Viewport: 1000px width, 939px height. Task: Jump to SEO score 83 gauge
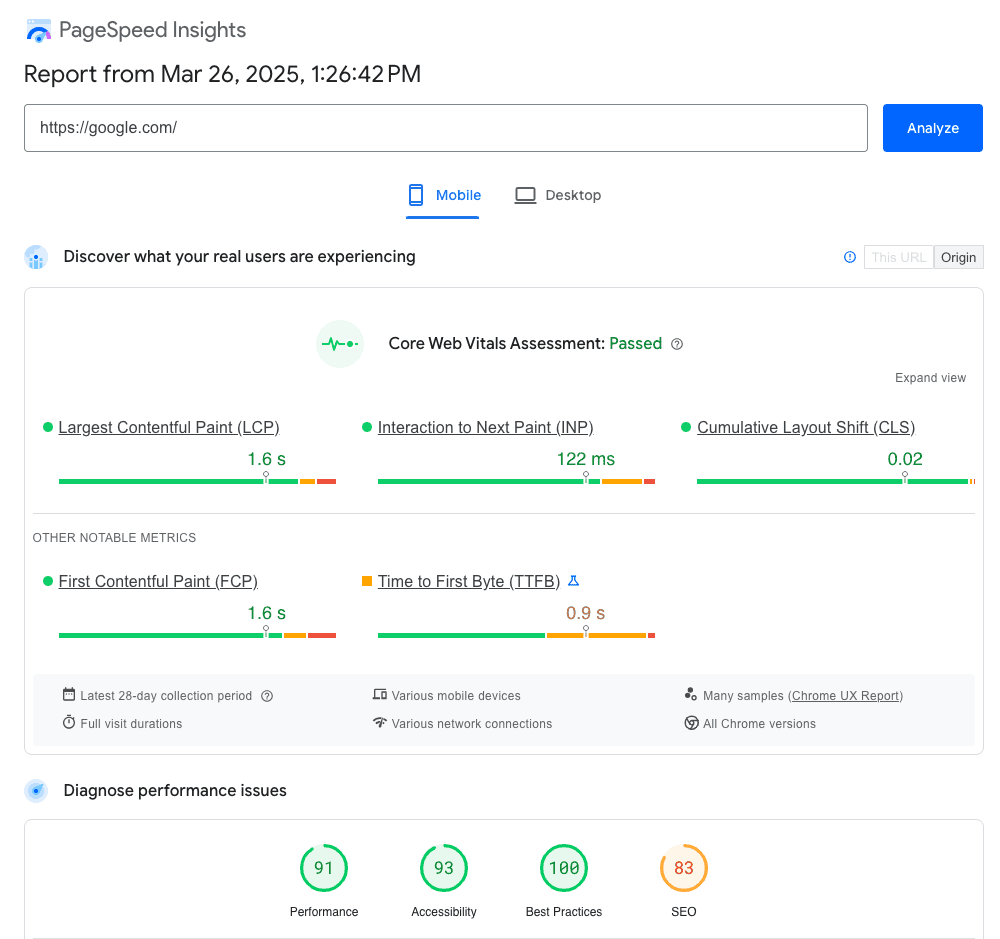tap(684, 868)
